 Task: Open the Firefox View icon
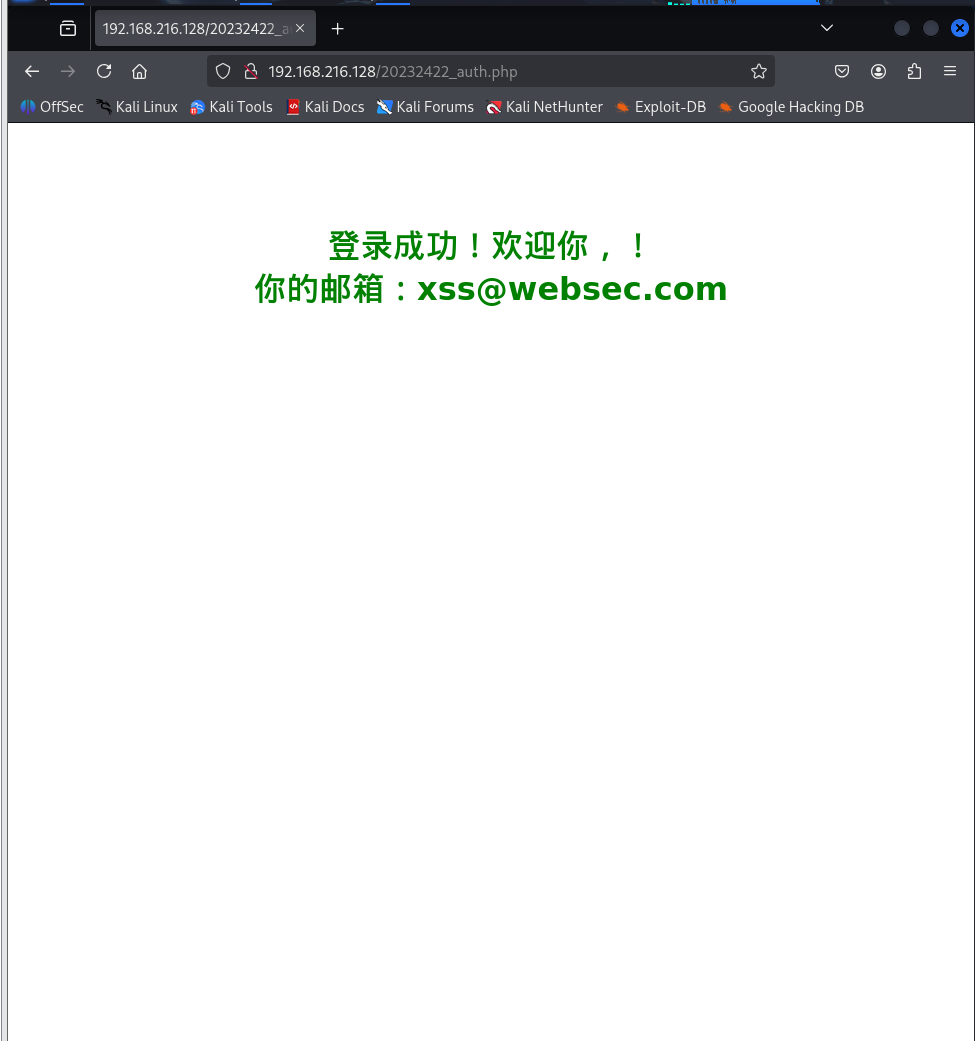click(68, 29)
